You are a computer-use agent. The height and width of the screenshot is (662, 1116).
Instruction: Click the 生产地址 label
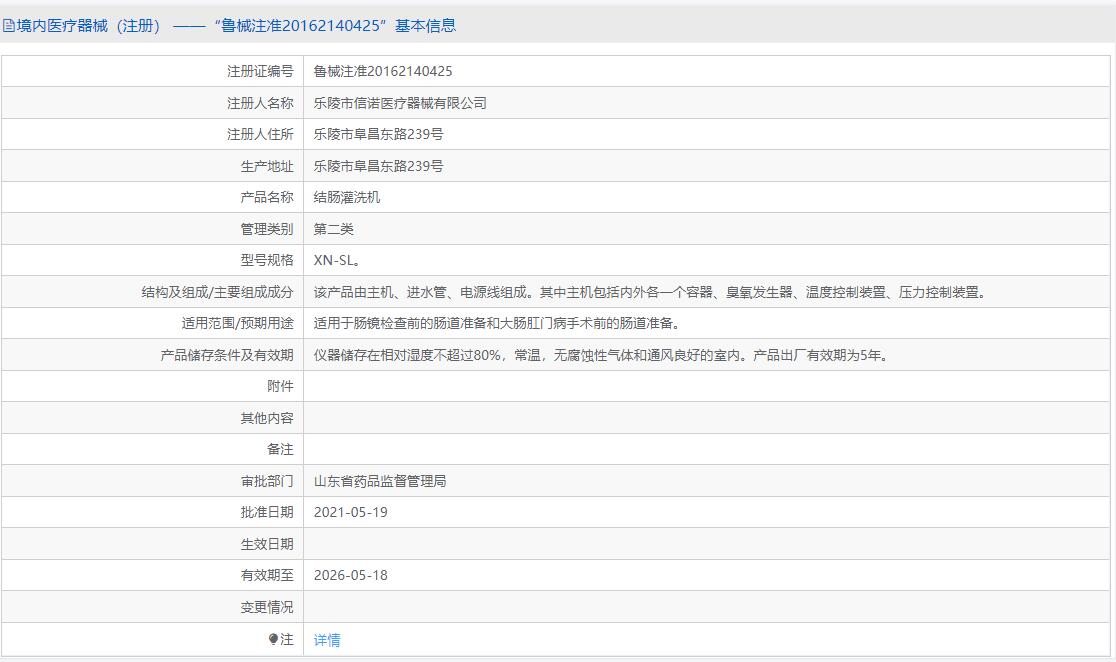[x=267, y=166]
